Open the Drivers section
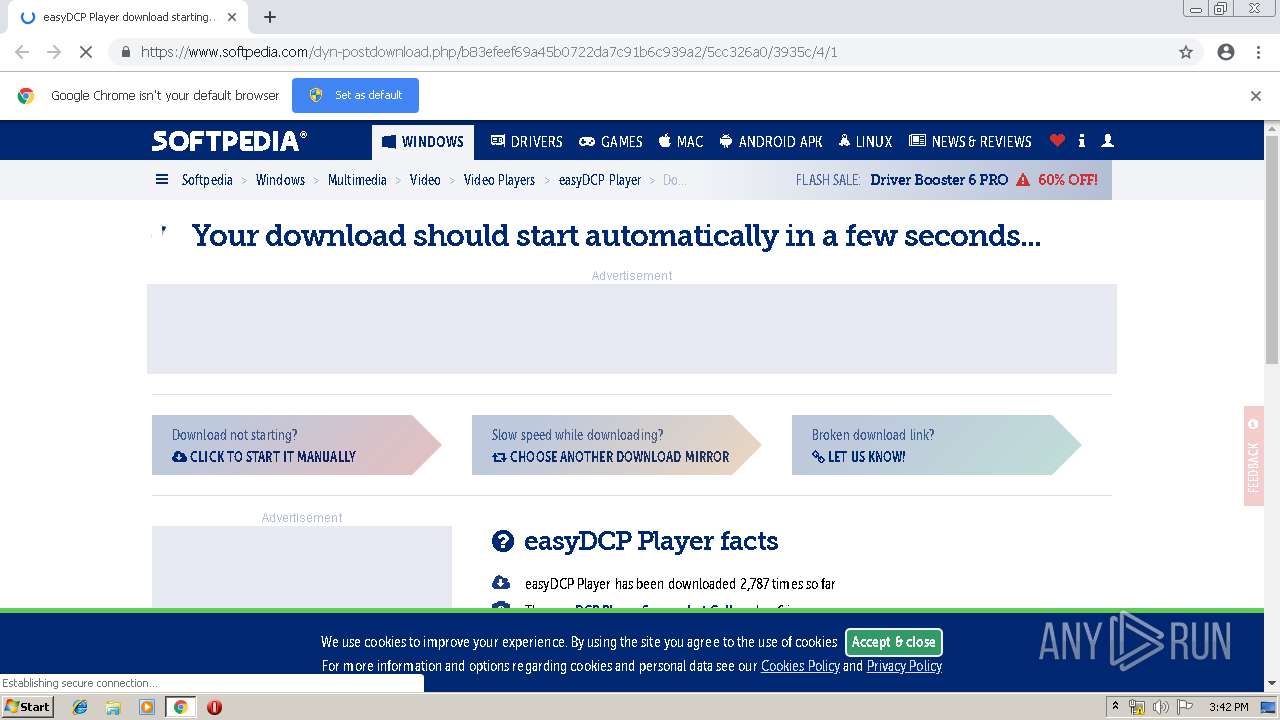Image resolution: width=1280 pixels, height=720 pixels. click(527, 142)
